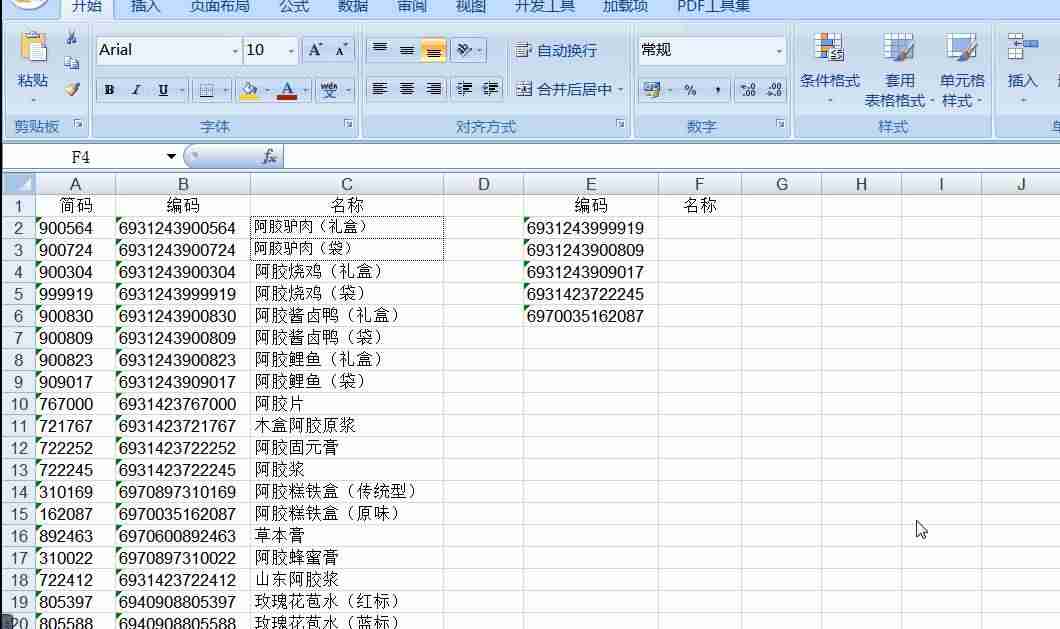The width and height of the screenshot is (1060, 629).
Task: Toggle italic formatting
Action: pos(136,89)
